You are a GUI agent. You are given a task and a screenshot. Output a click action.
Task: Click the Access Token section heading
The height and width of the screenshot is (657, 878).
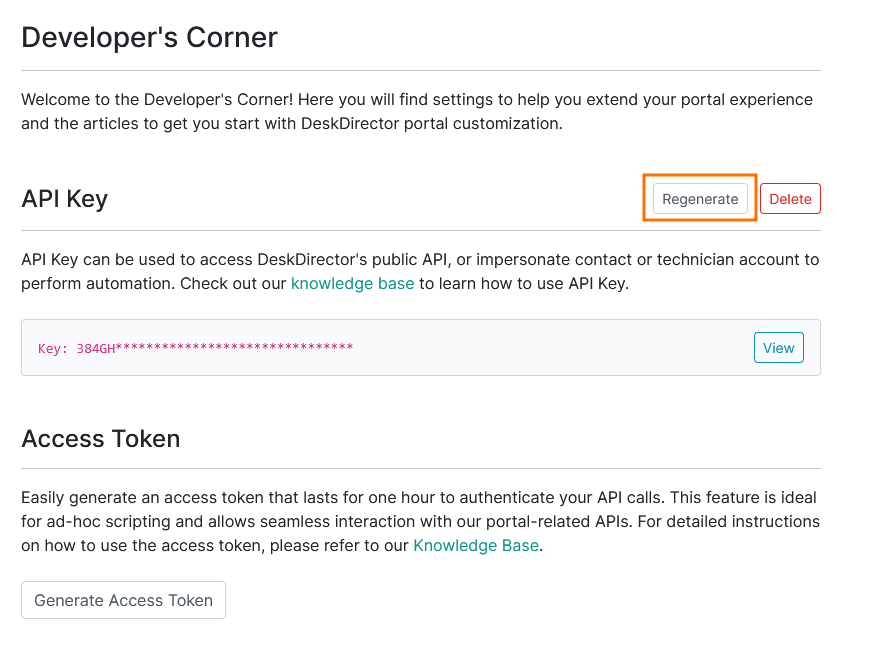[100, 438]
